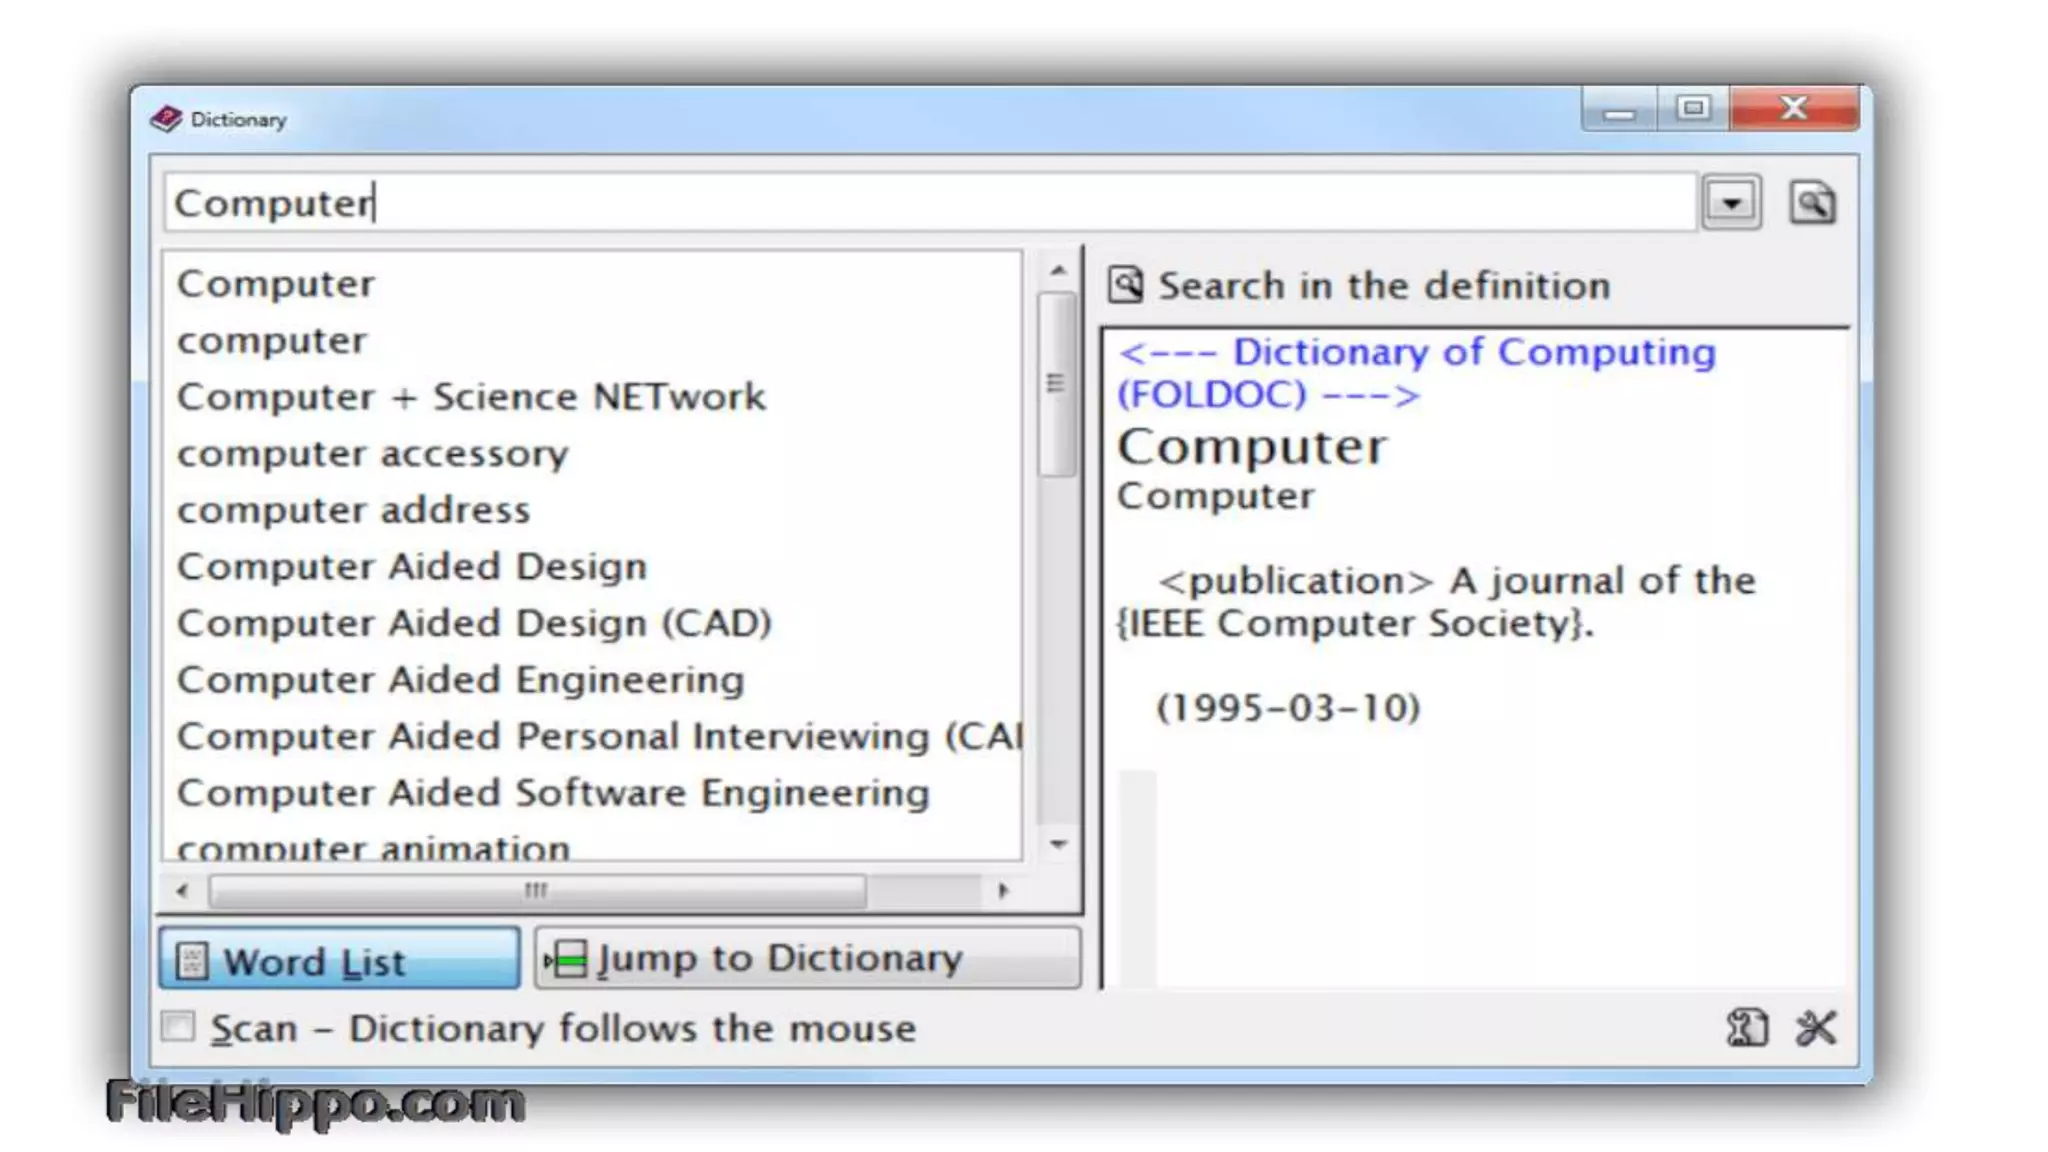Click the search magnifier icon beside input
Image resolution: width=2048 pixels, height=1152 pixels.
click(1811, 203)
